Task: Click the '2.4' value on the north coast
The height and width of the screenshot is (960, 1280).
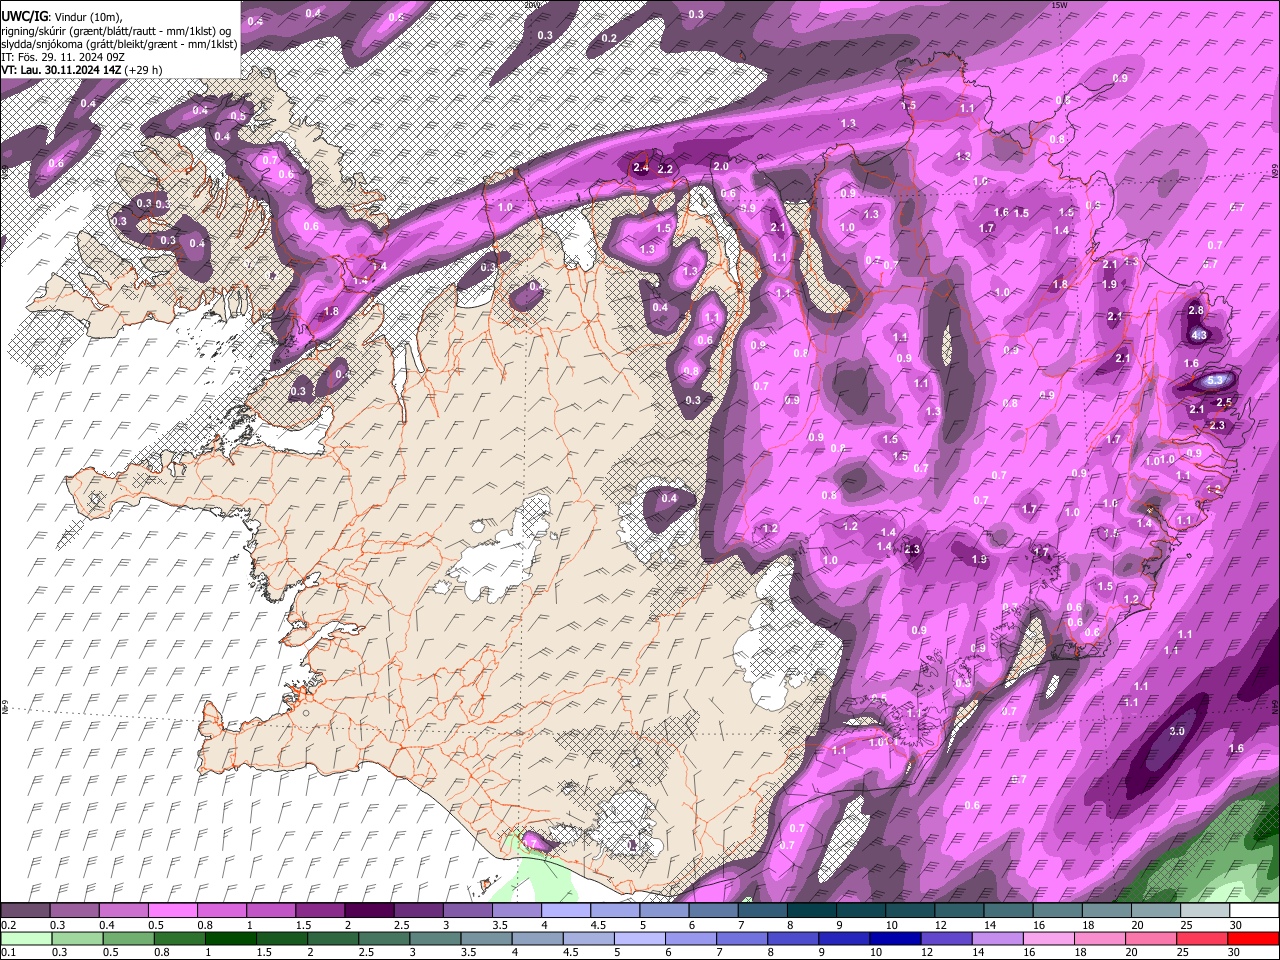Action: [x=641, y=168]
